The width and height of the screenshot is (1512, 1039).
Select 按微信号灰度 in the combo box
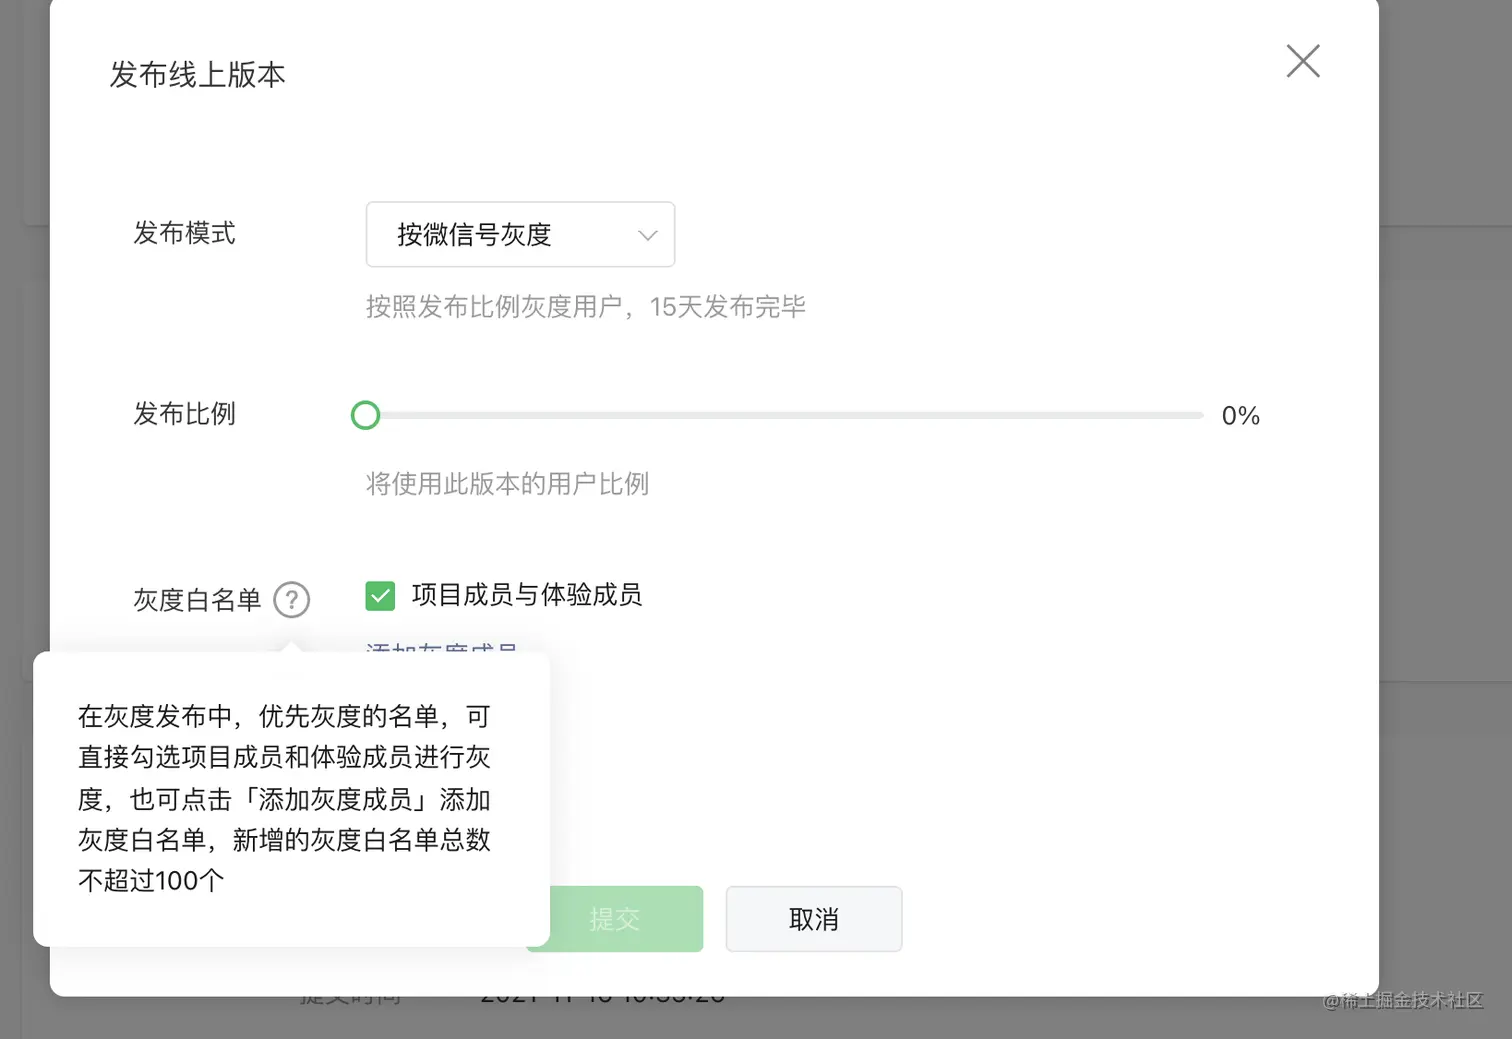[x=519, y=235]
